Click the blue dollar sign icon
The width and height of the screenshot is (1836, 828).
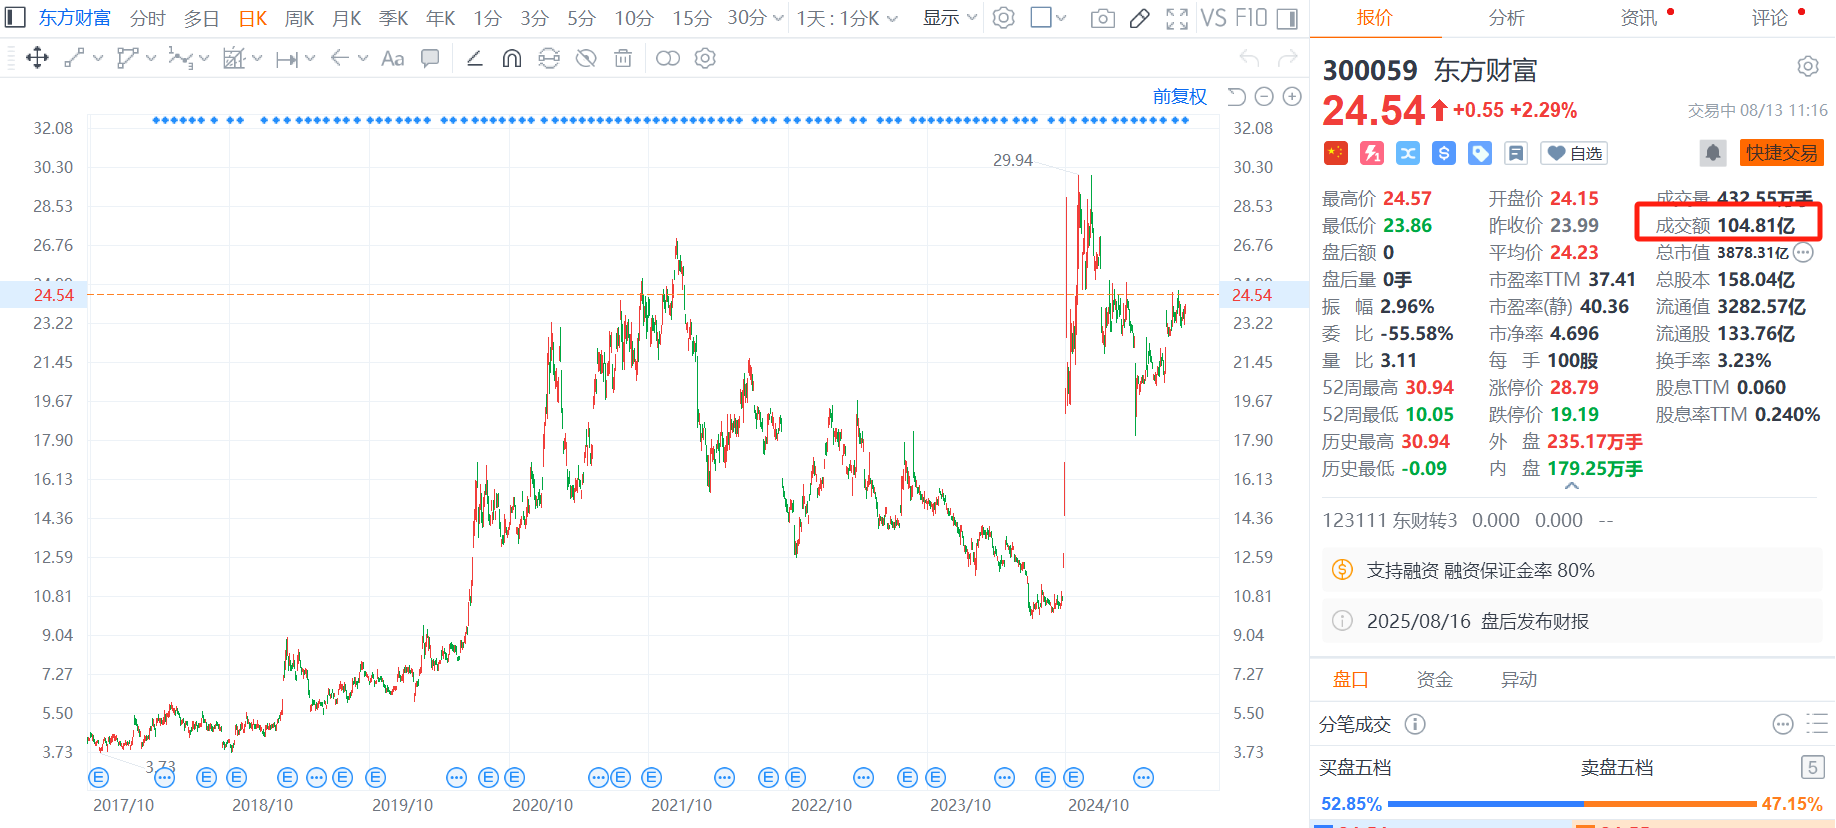(x=1444, y=153)
